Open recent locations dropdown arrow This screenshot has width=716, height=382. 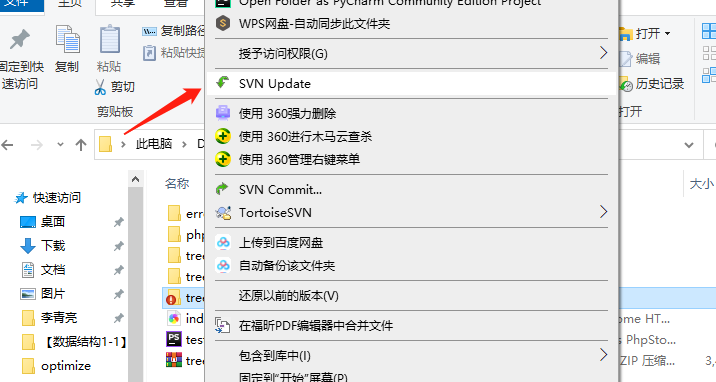60,145
